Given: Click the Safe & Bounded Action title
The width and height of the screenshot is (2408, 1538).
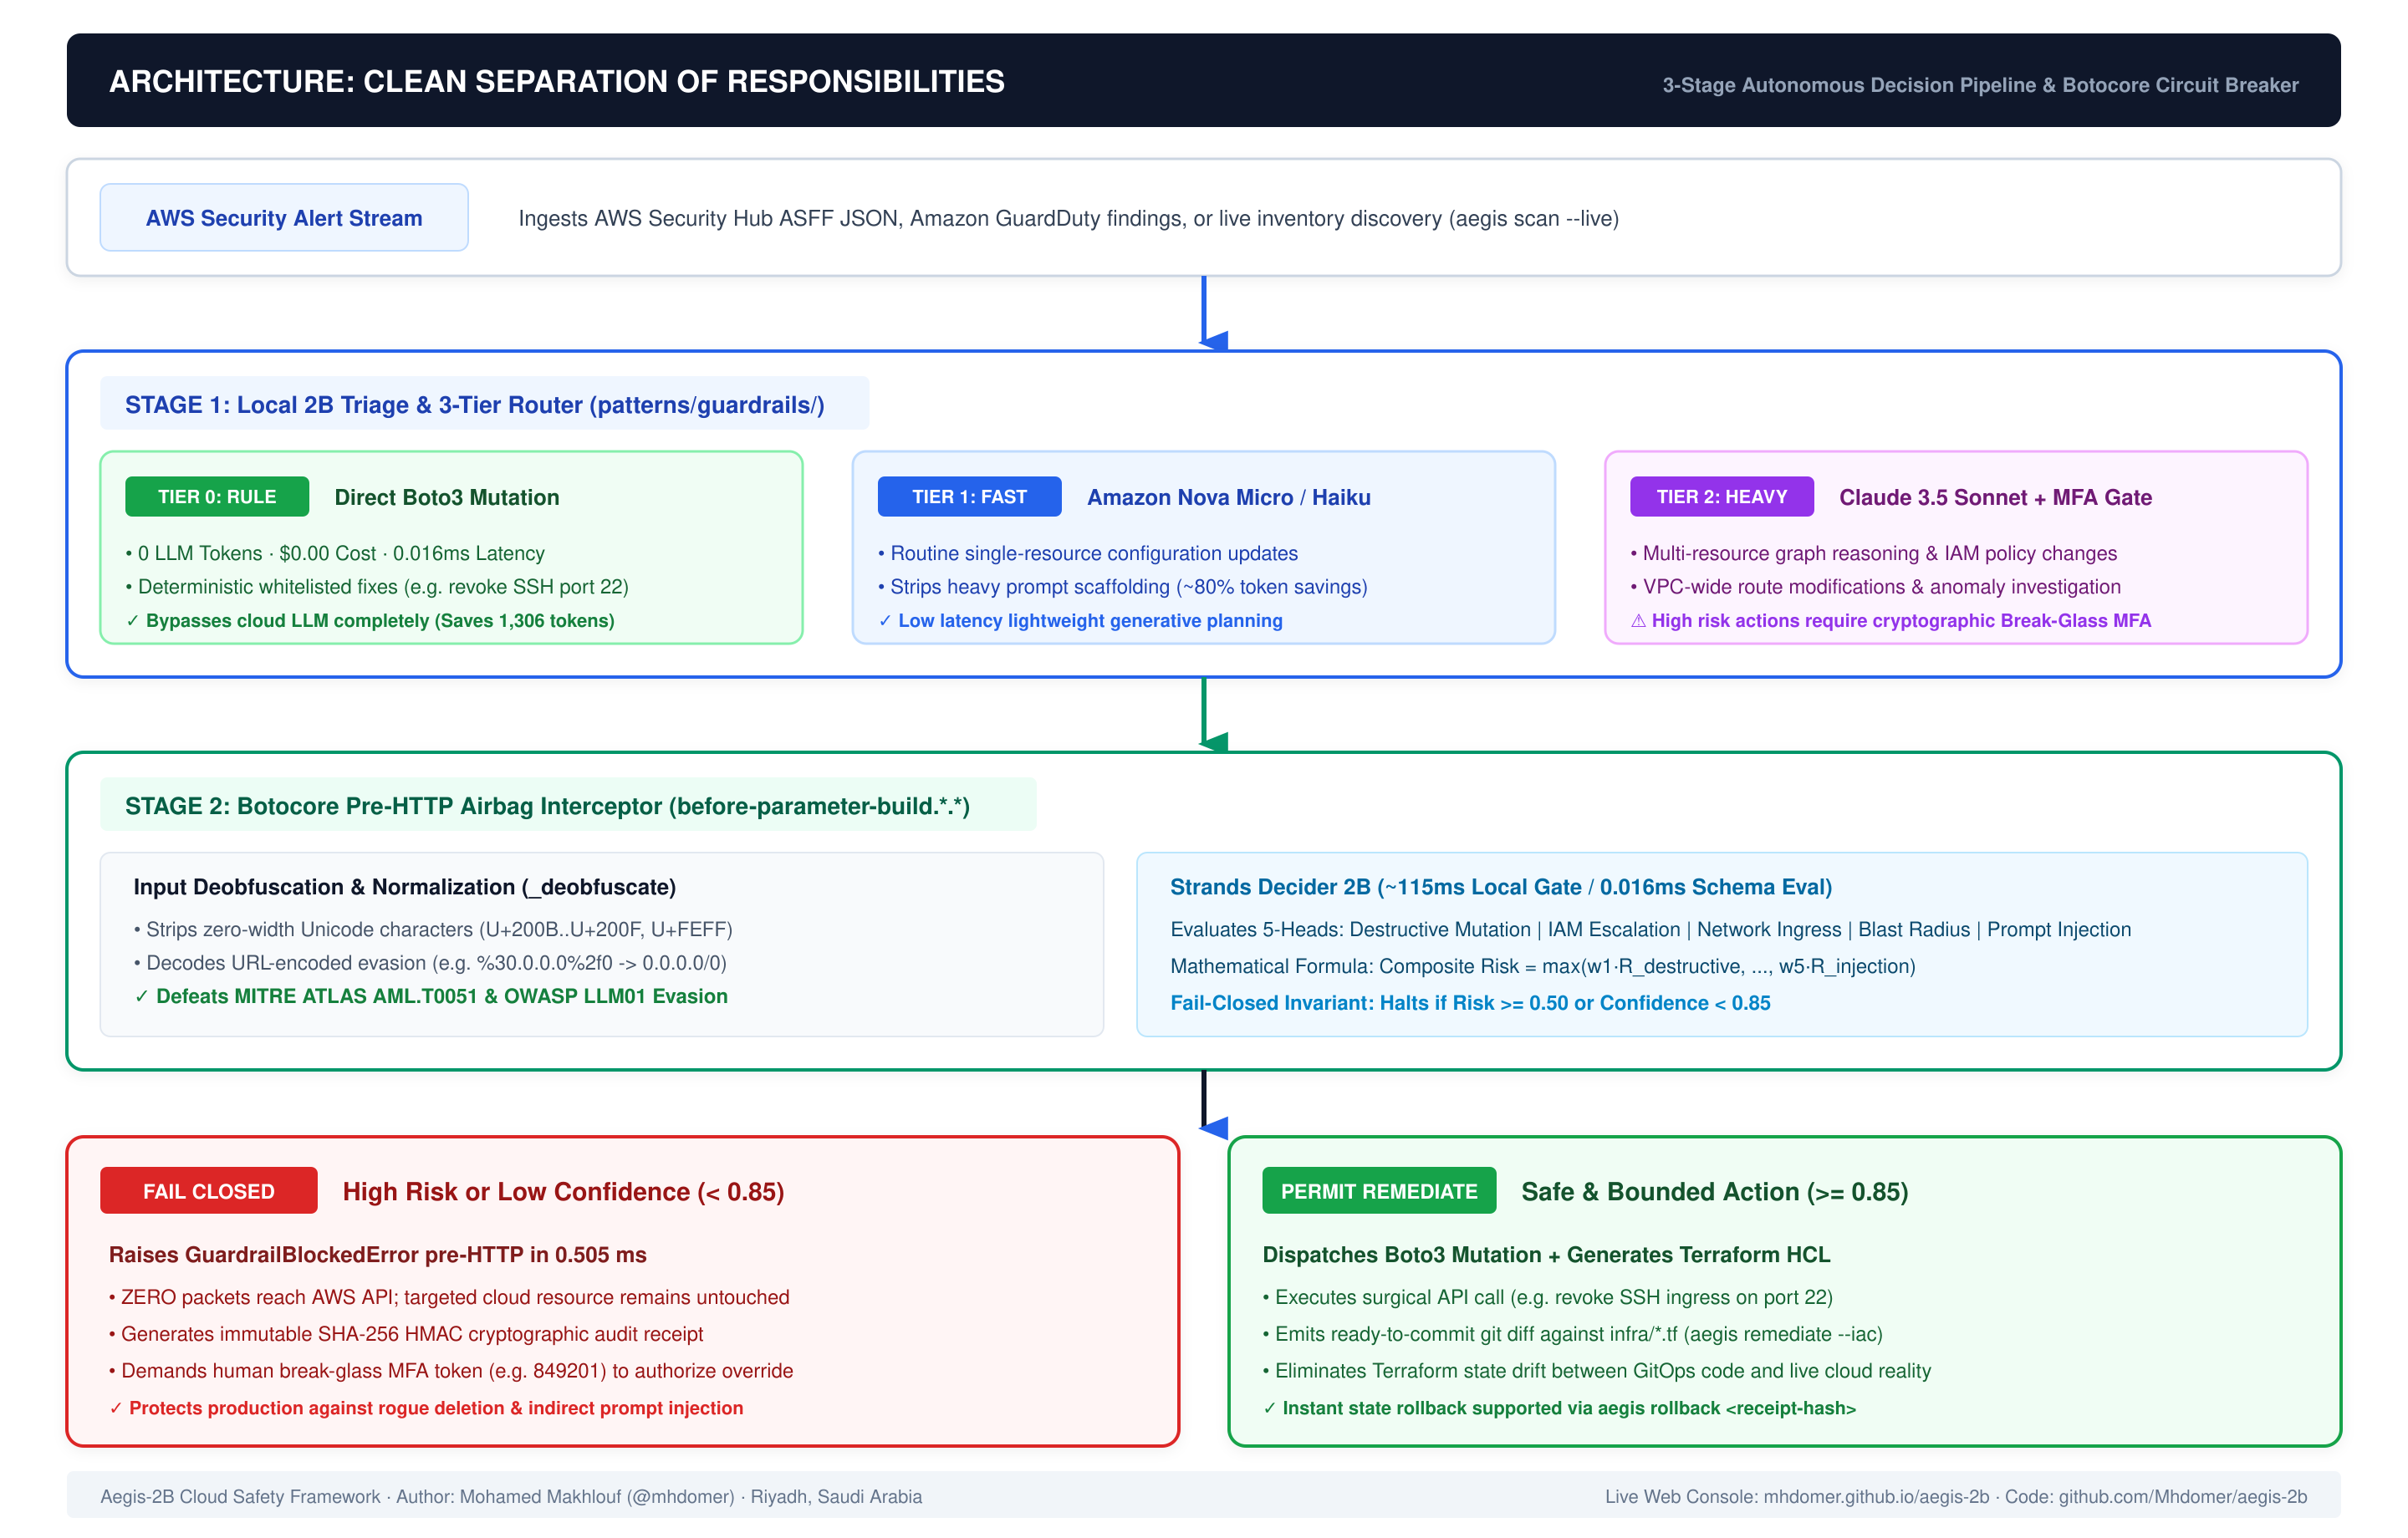Looking at the screenshot, I should [x=1715, y=1191].
